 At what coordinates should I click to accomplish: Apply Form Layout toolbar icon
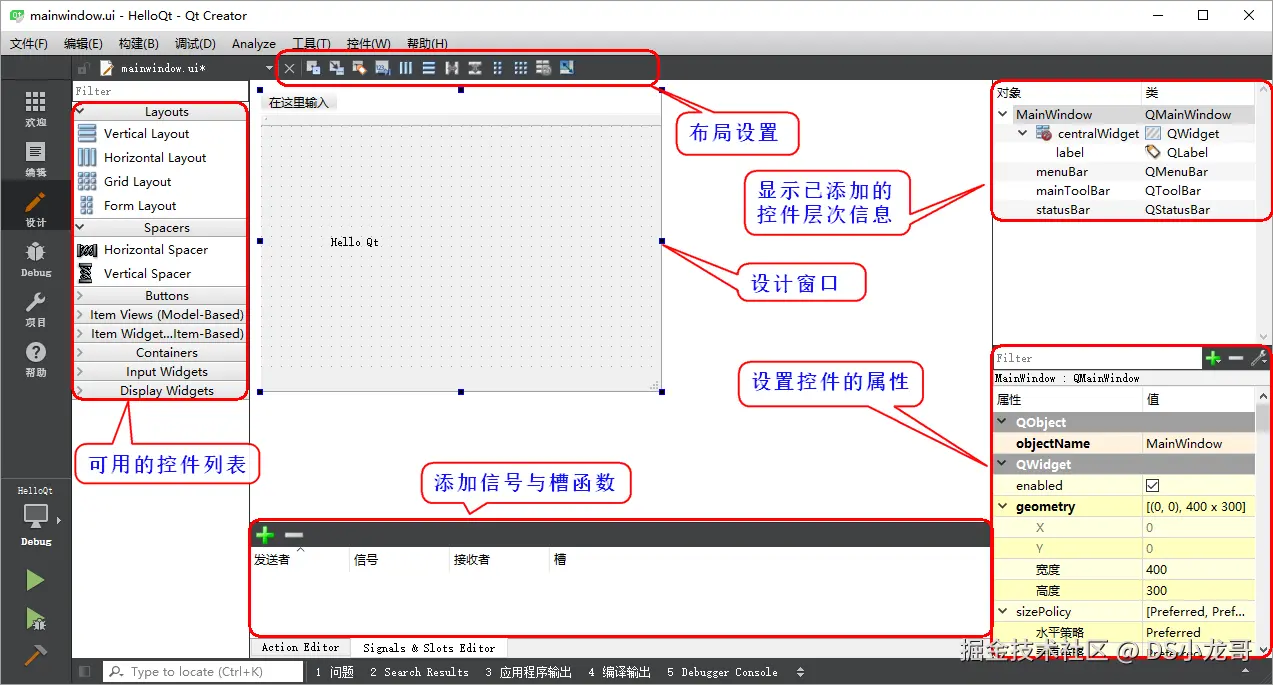[x=497, y=68]
